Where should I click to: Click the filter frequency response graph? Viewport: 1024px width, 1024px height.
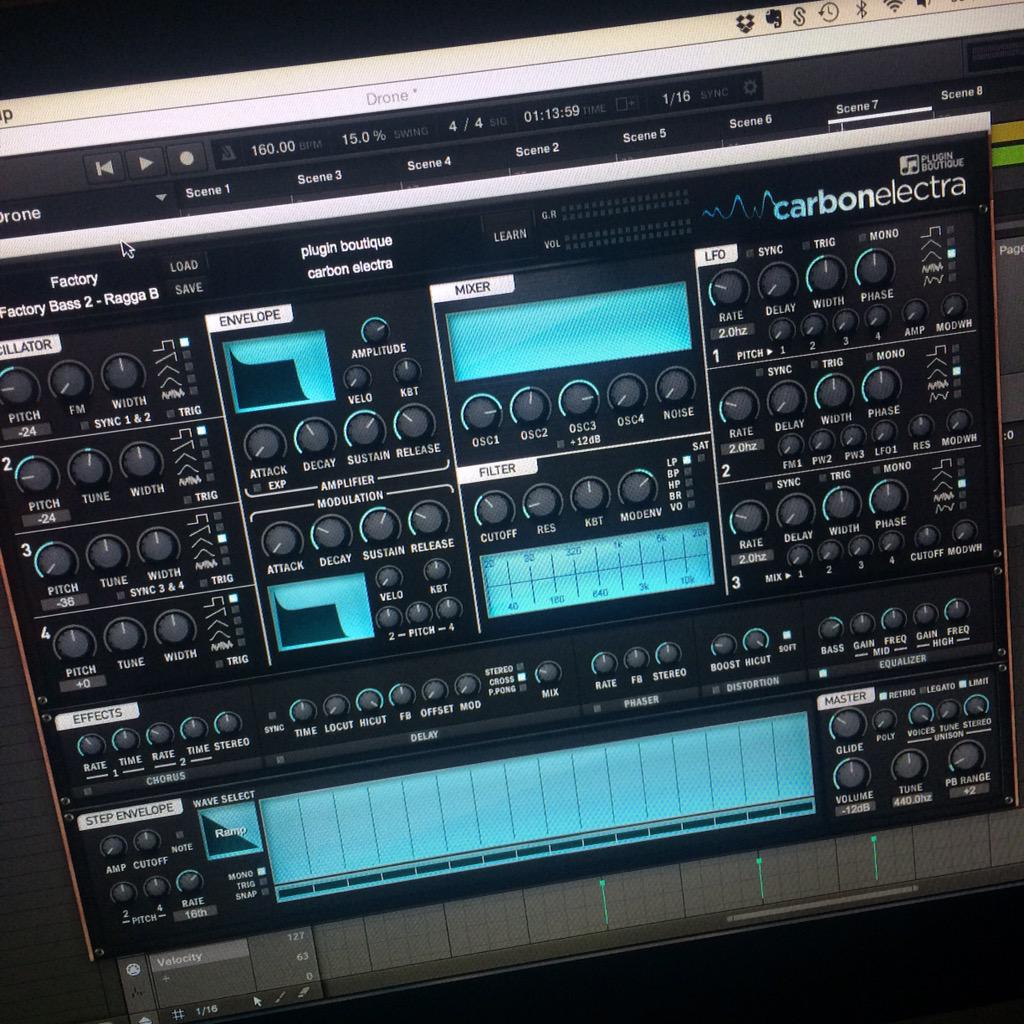(596, 569)
